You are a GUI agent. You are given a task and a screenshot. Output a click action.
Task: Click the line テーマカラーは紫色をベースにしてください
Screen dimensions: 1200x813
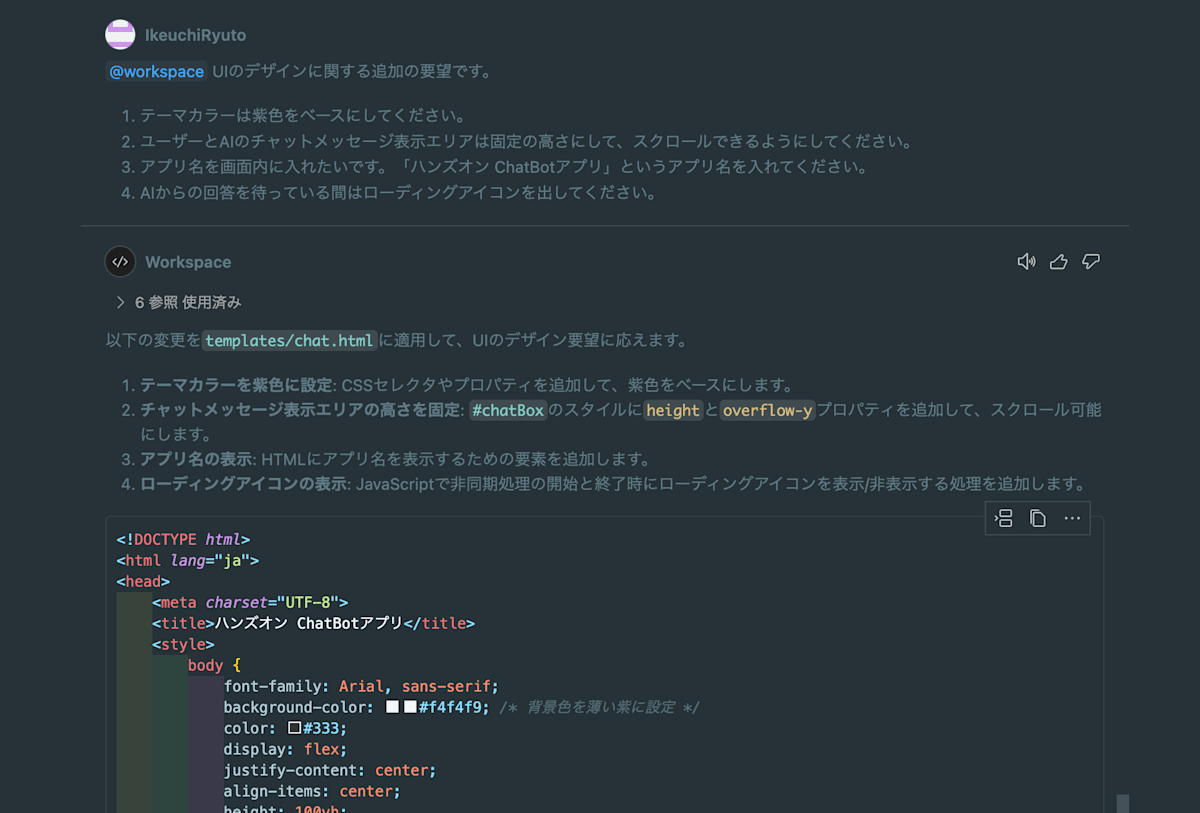point(303,116)
